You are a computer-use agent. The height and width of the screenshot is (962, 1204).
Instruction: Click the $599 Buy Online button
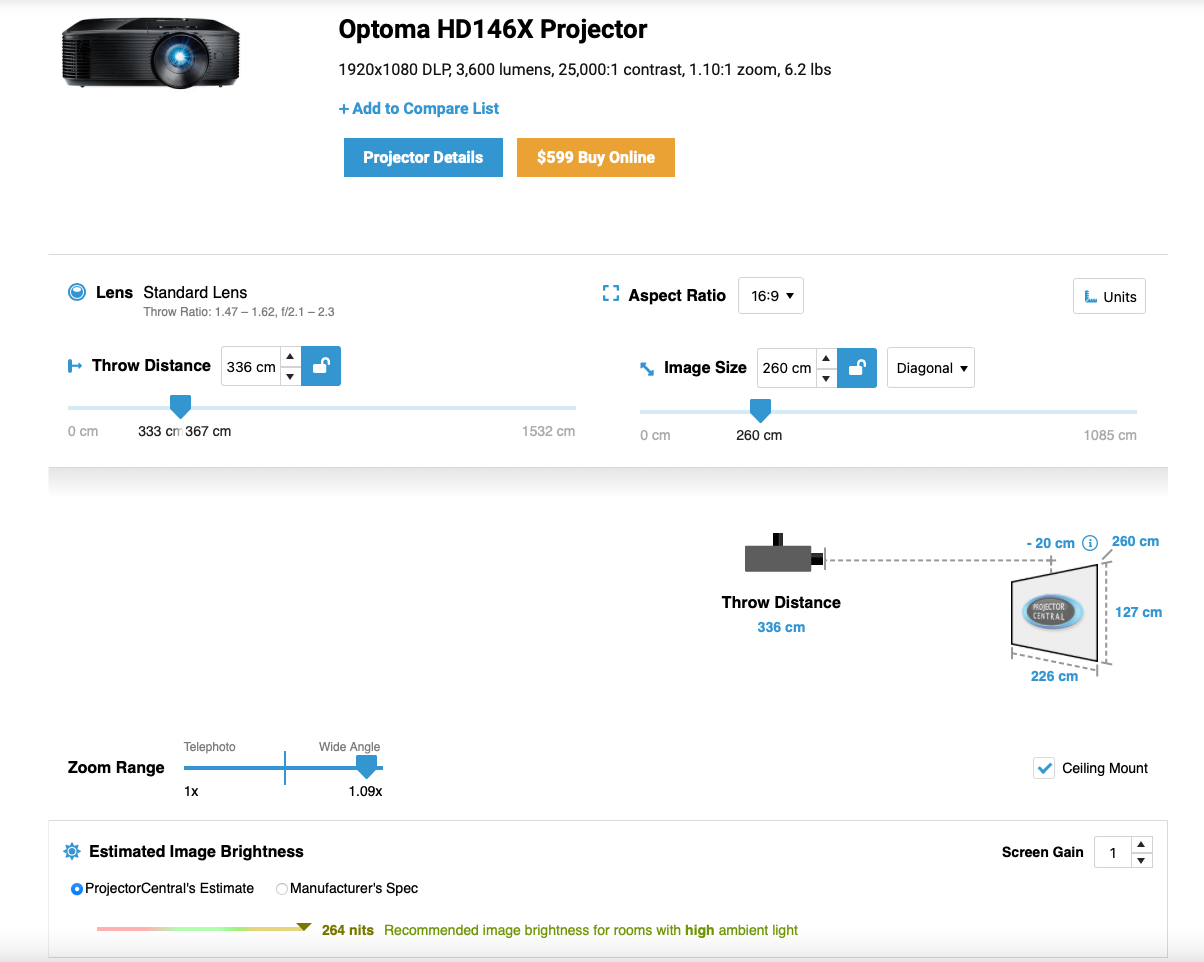(x=596, y=157)
